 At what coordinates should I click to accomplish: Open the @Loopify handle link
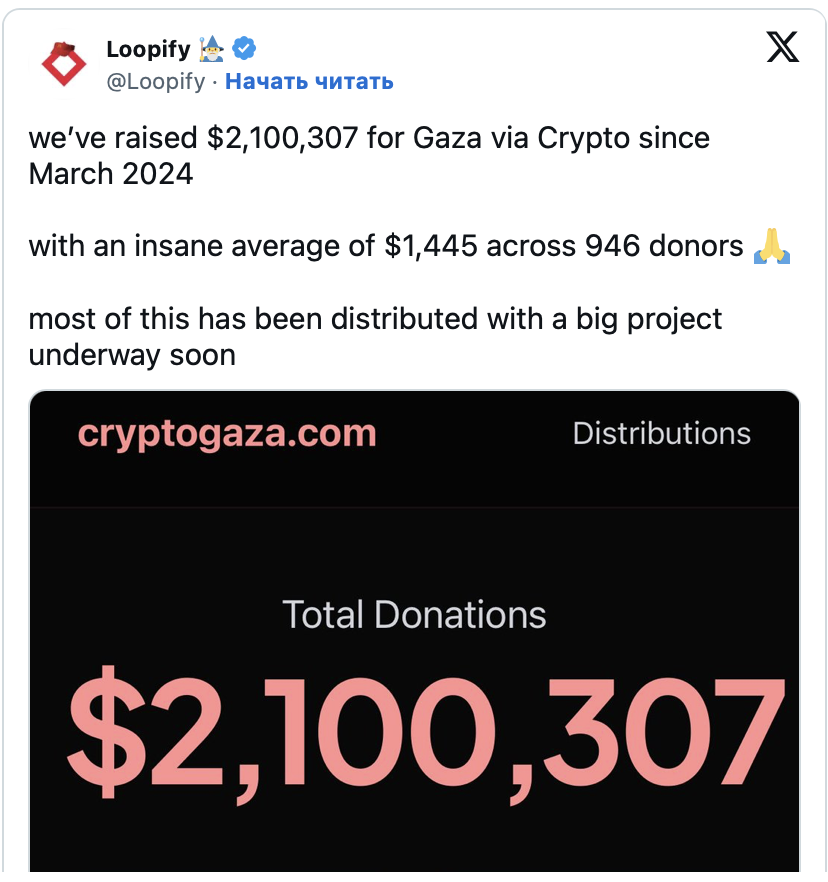155,81
